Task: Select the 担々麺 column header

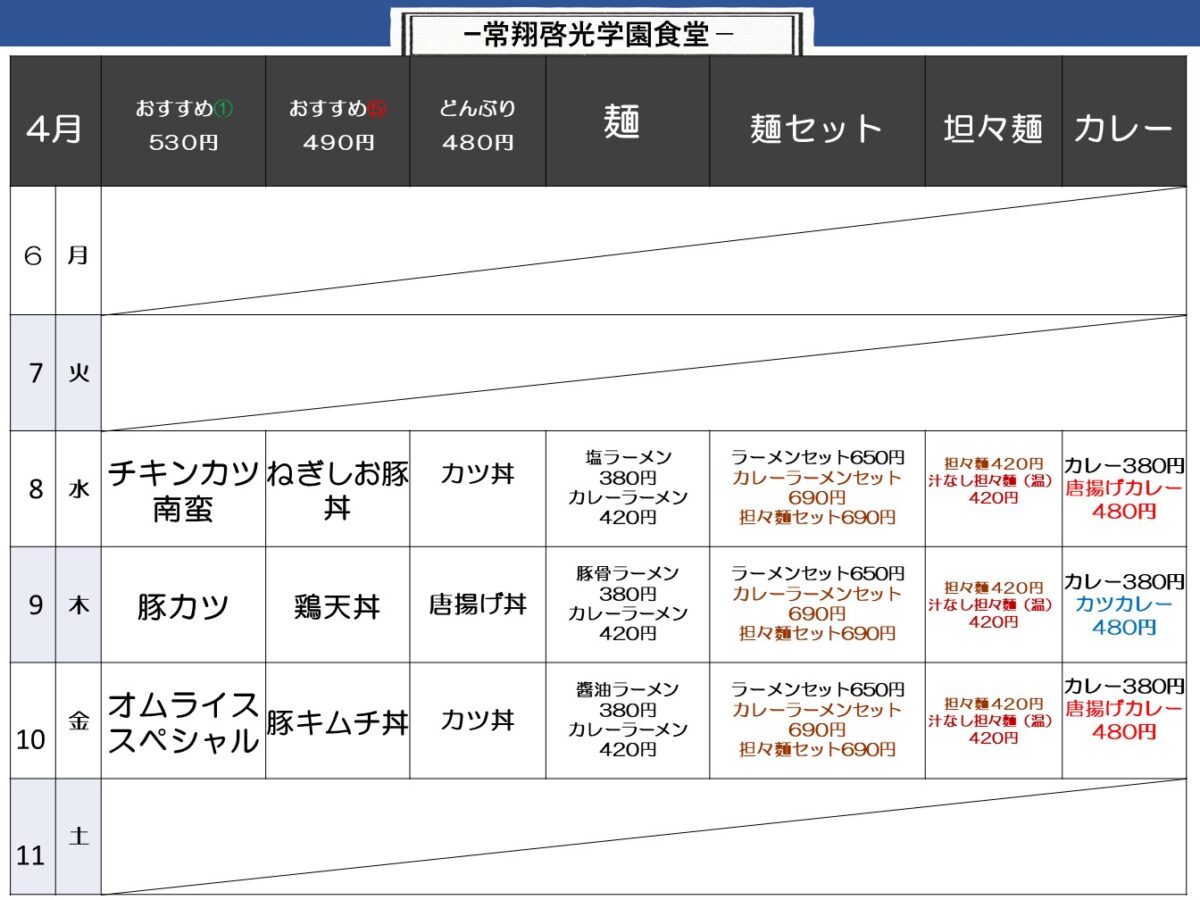Action: coord(992,128)
